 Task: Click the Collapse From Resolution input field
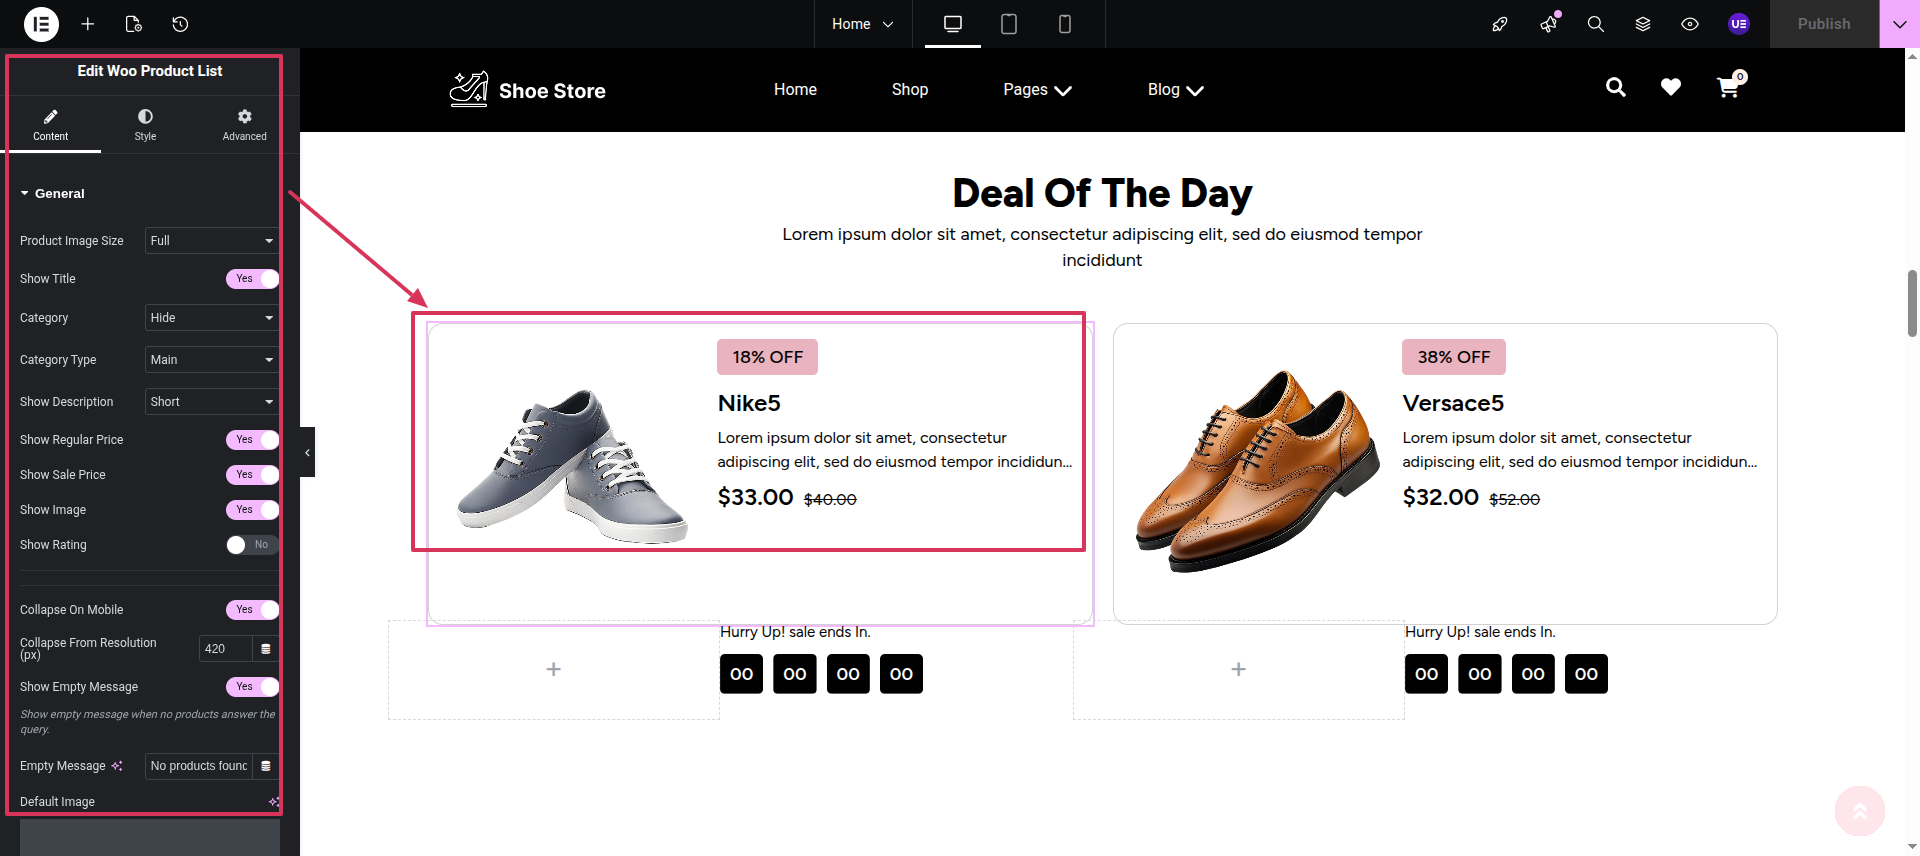(225, 649)
